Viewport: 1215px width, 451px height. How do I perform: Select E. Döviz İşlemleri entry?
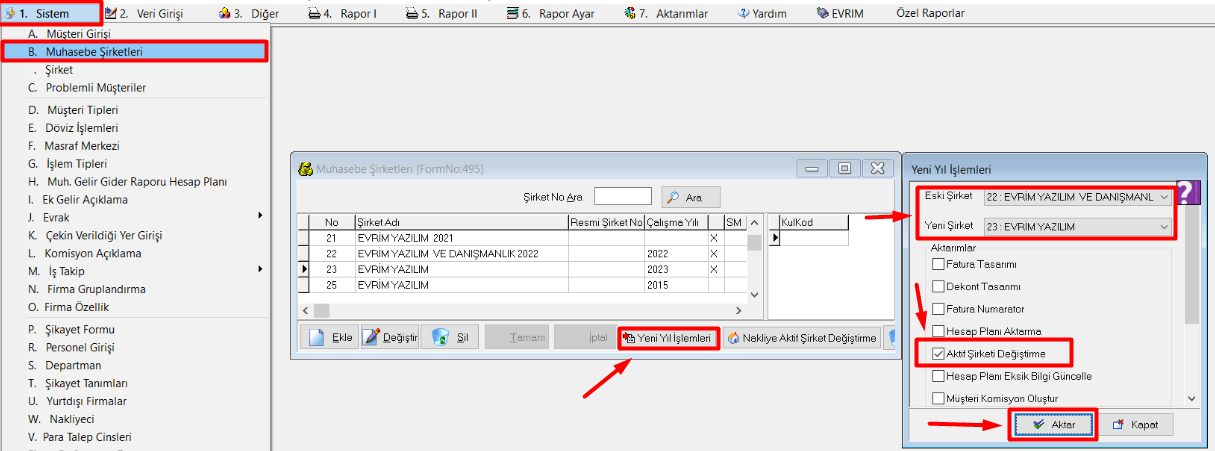tap(135, 128)
